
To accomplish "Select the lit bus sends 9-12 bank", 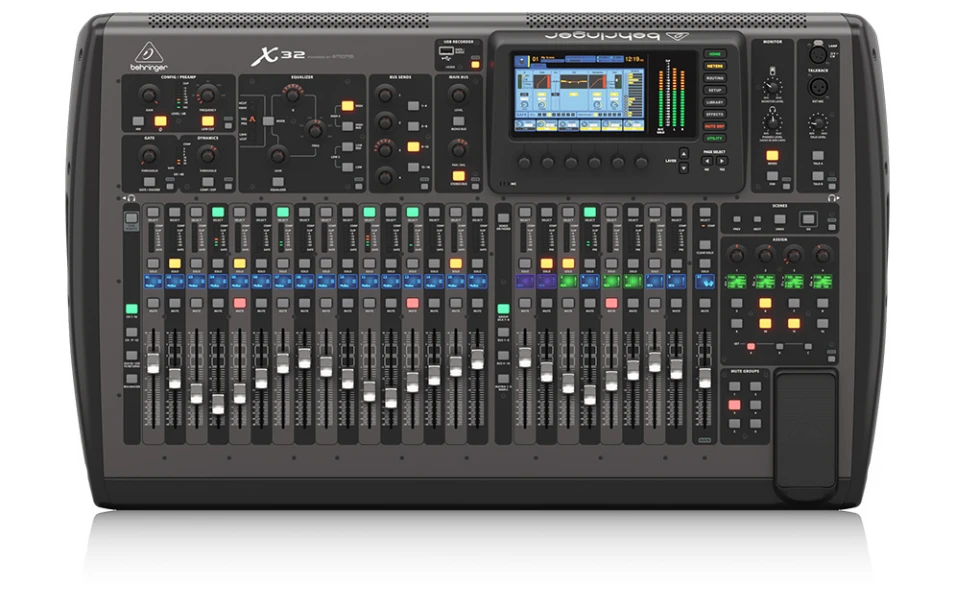I will (x=413, y=147).
